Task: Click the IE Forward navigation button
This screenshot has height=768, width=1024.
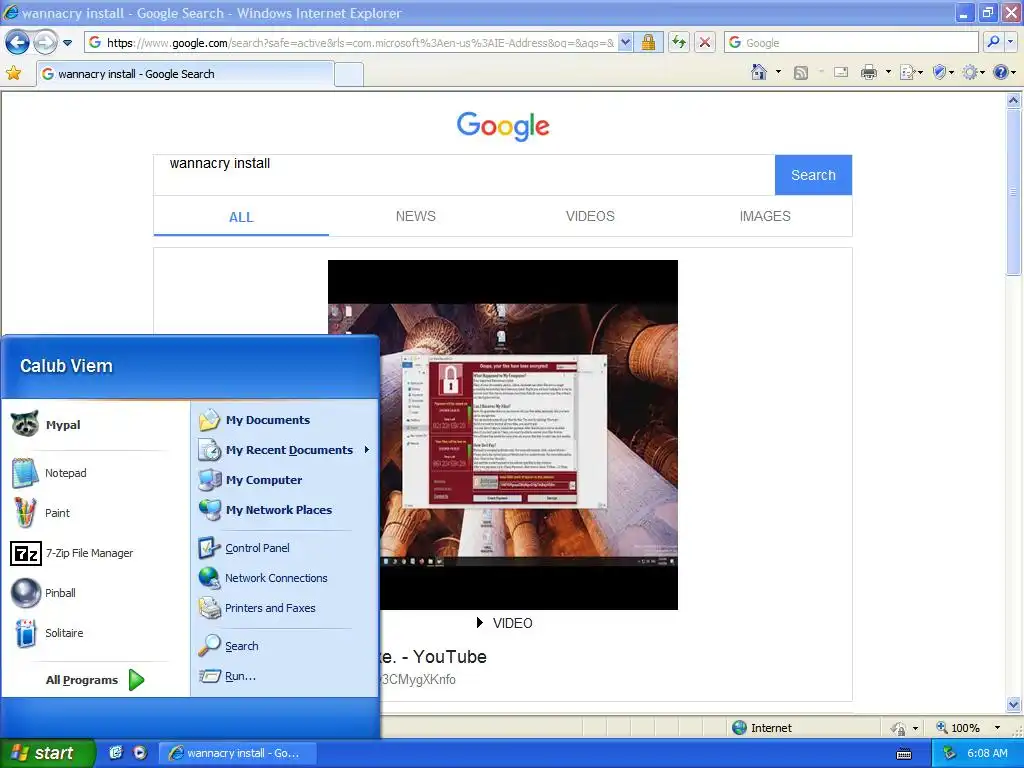Action: 45,43
